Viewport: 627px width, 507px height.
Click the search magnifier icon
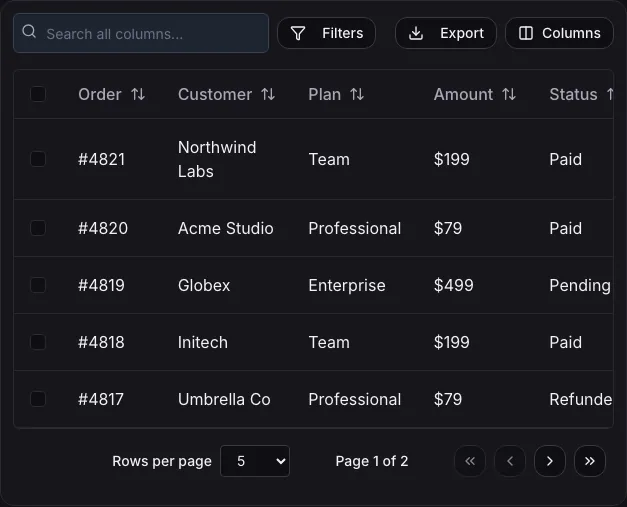(x=29, y=31)
